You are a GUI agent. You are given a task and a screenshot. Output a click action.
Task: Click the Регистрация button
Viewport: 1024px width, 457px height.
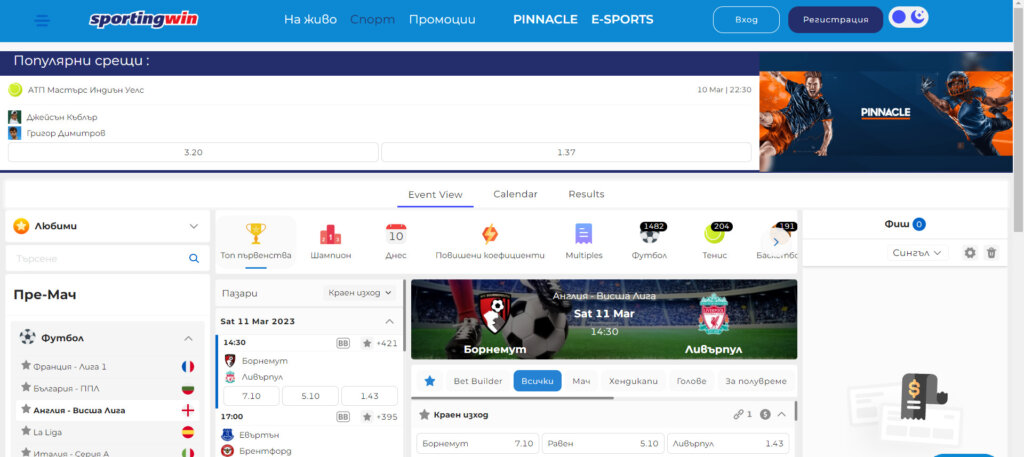click(x=835, y=20)
